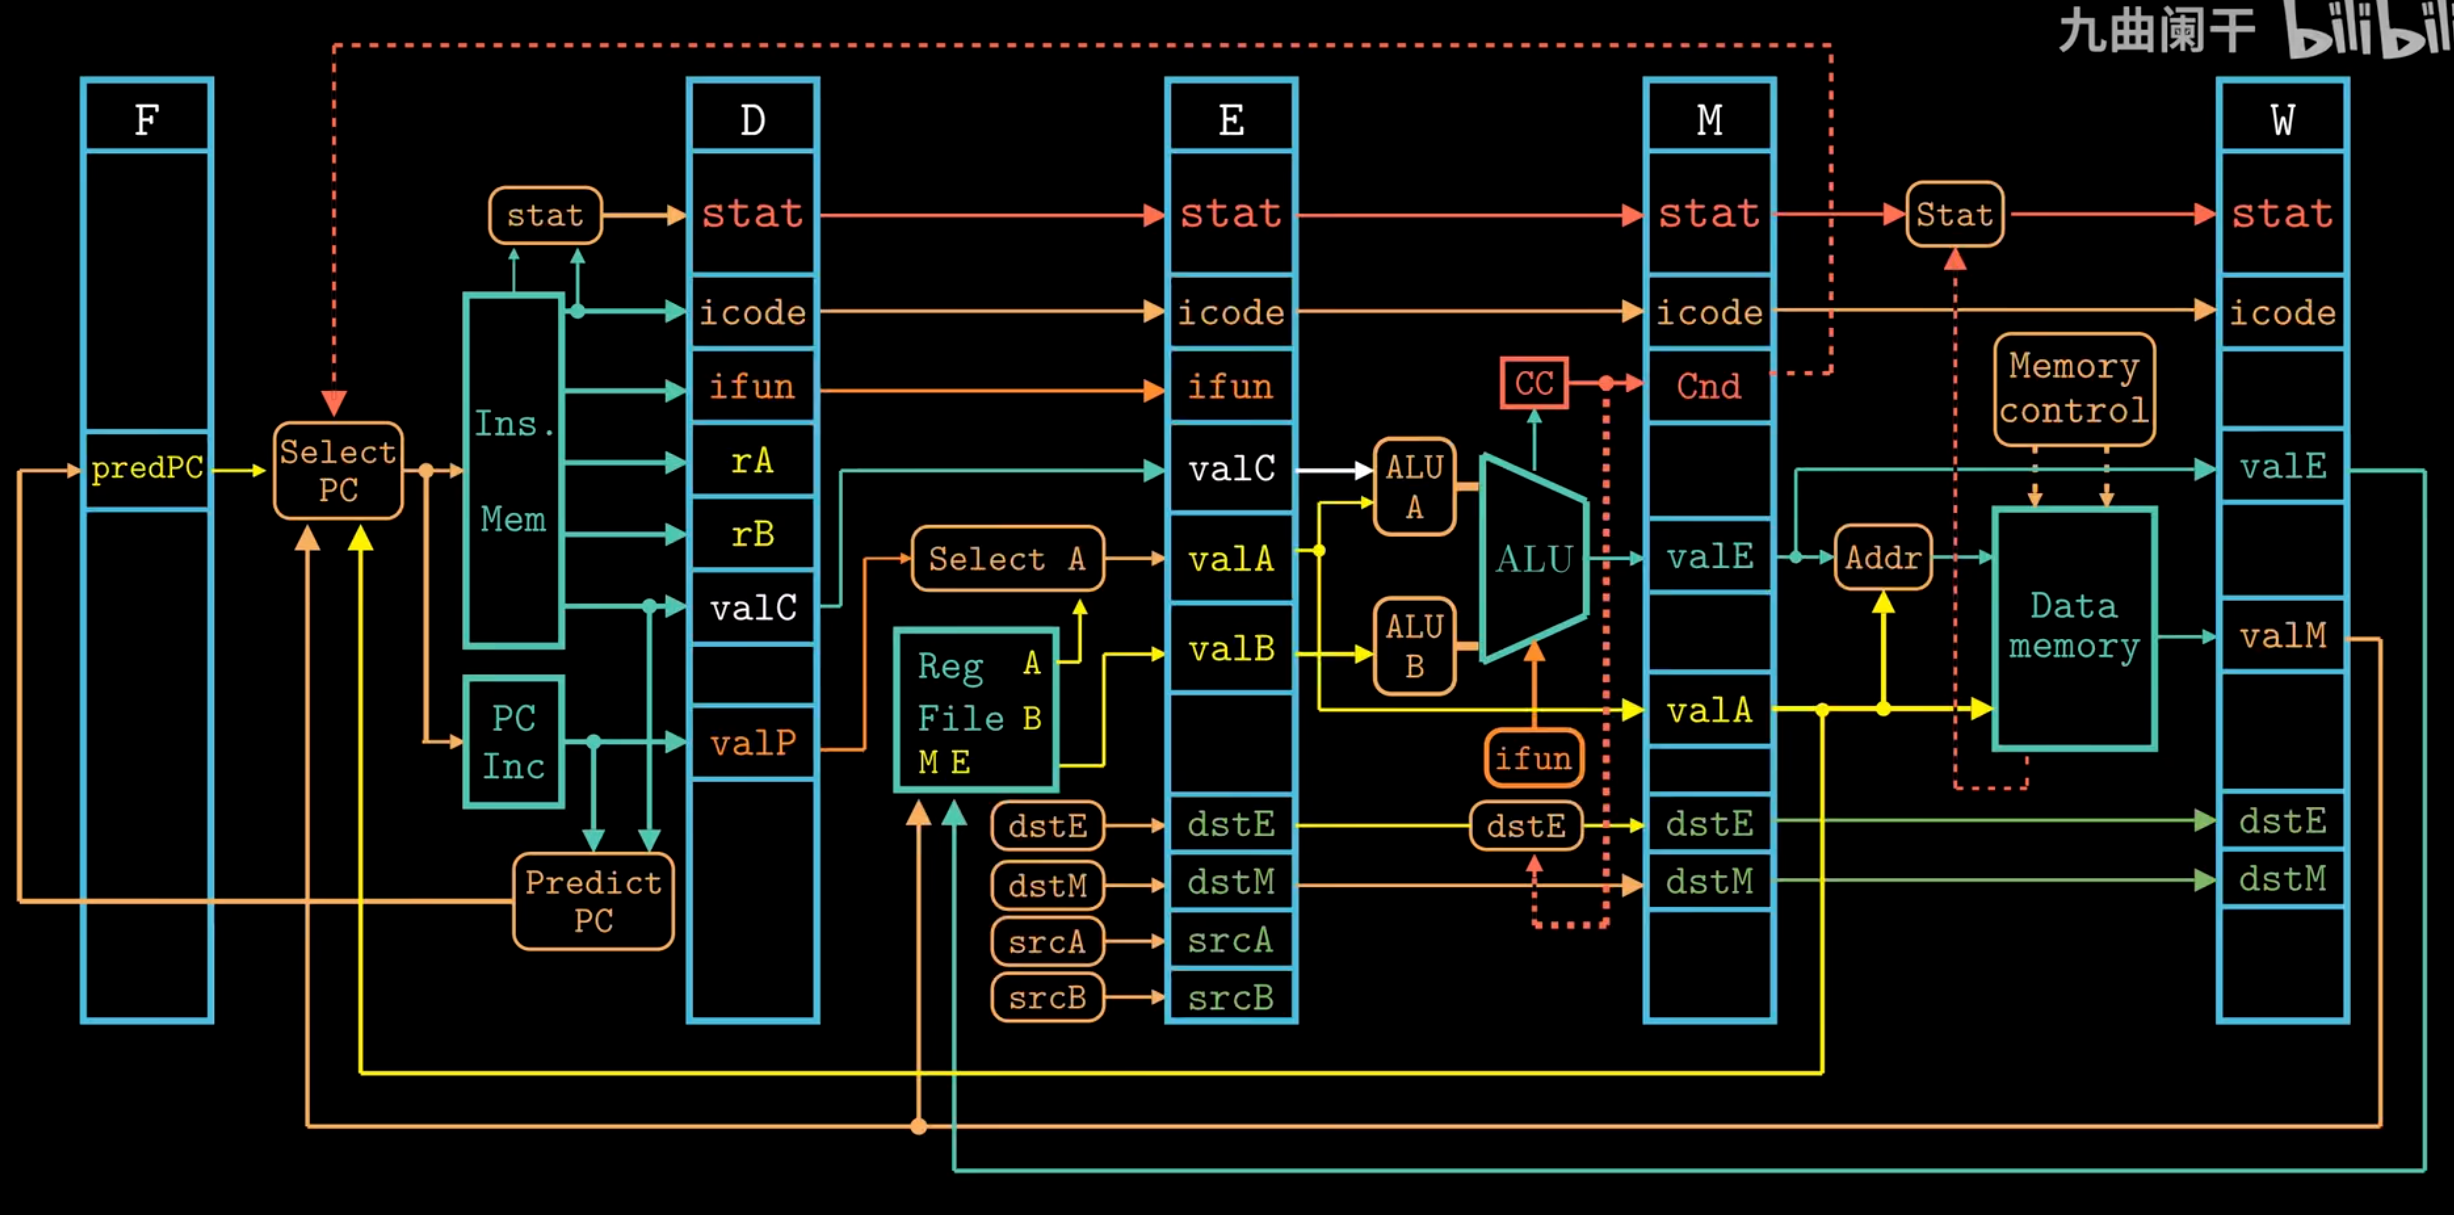Click the srcB rounded box
Screen dimensions: 2454x1215
coord(1047,997)
